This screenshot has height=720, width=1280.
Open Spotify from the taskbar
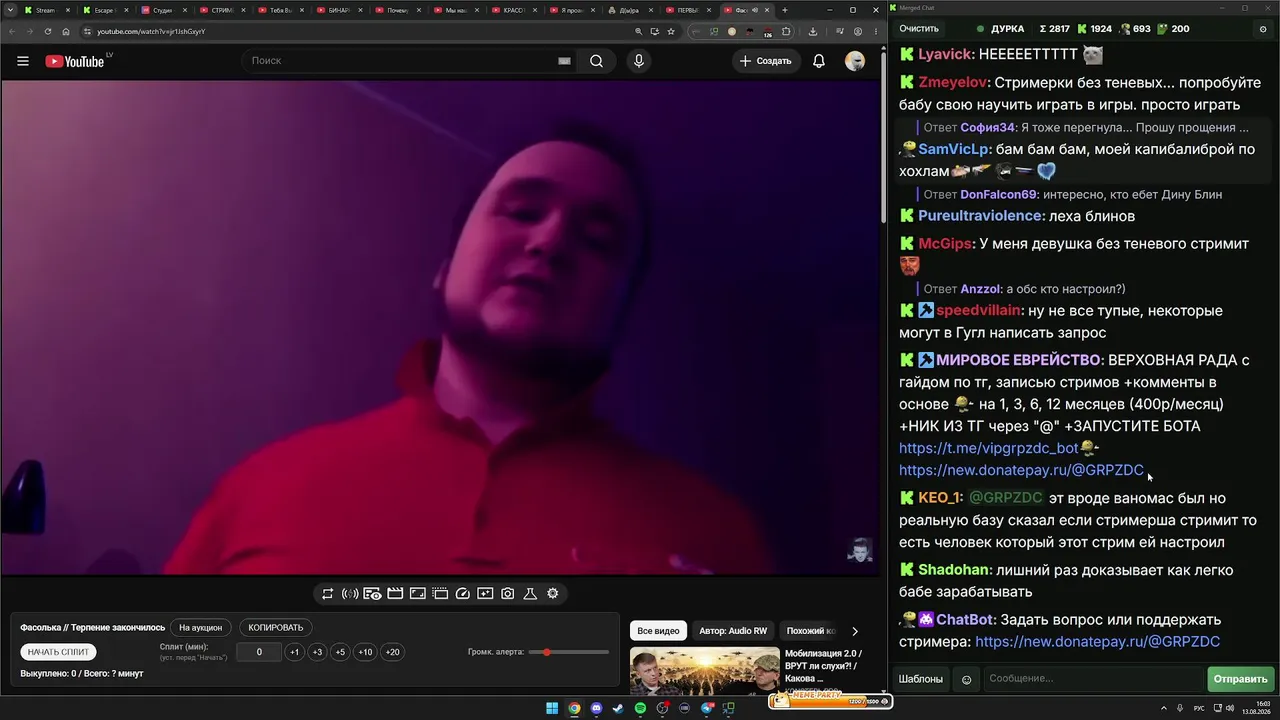pyautogui.click(x=641, y=708)
